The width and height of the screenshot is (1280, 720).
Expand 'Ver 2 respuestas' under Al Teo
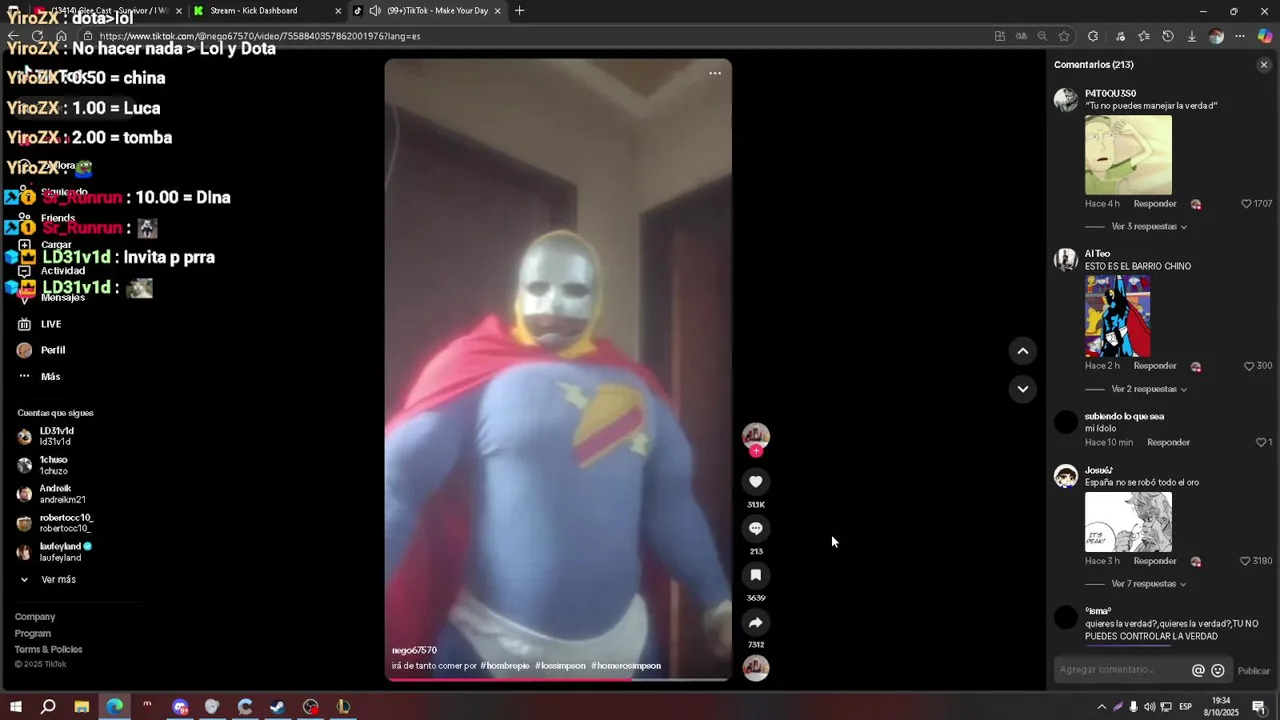(x=1149, y=389)
